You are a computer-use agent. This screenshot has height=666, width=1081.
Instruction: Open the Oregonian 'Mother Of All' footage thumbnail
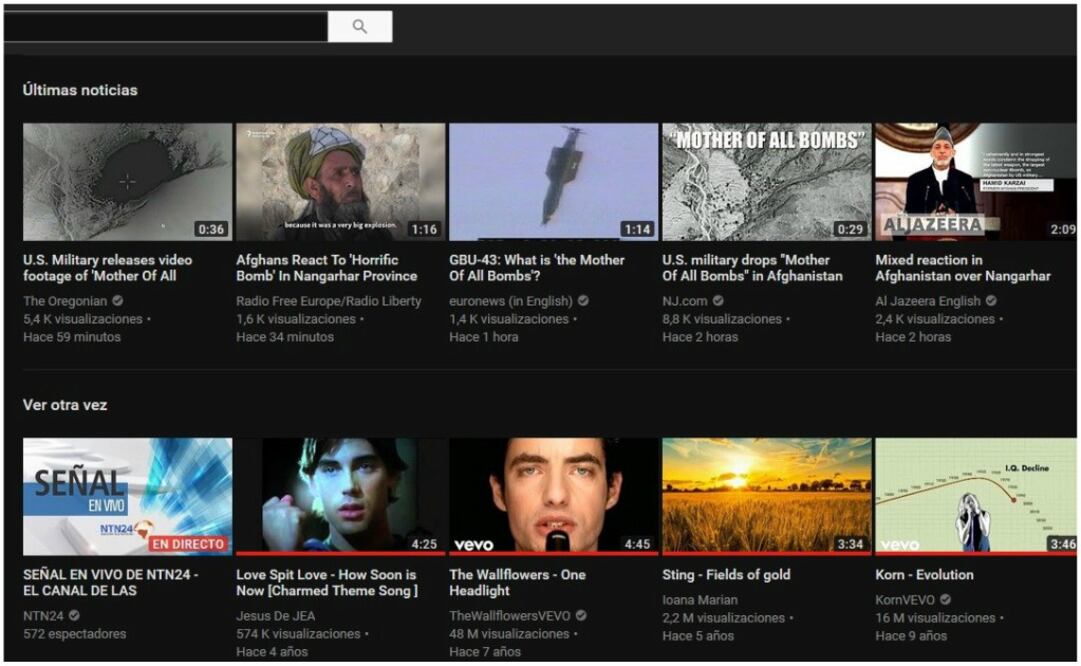[x=127, y=182]
